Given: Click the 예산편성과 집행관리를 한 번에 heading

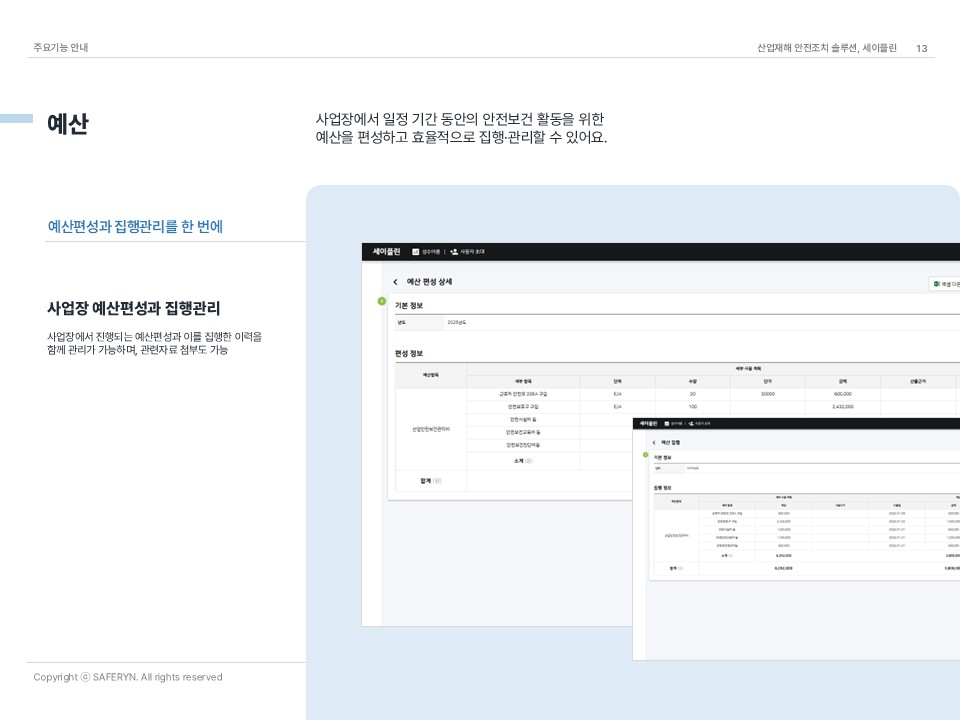Looking at the screenshot, I should [135, 226].
